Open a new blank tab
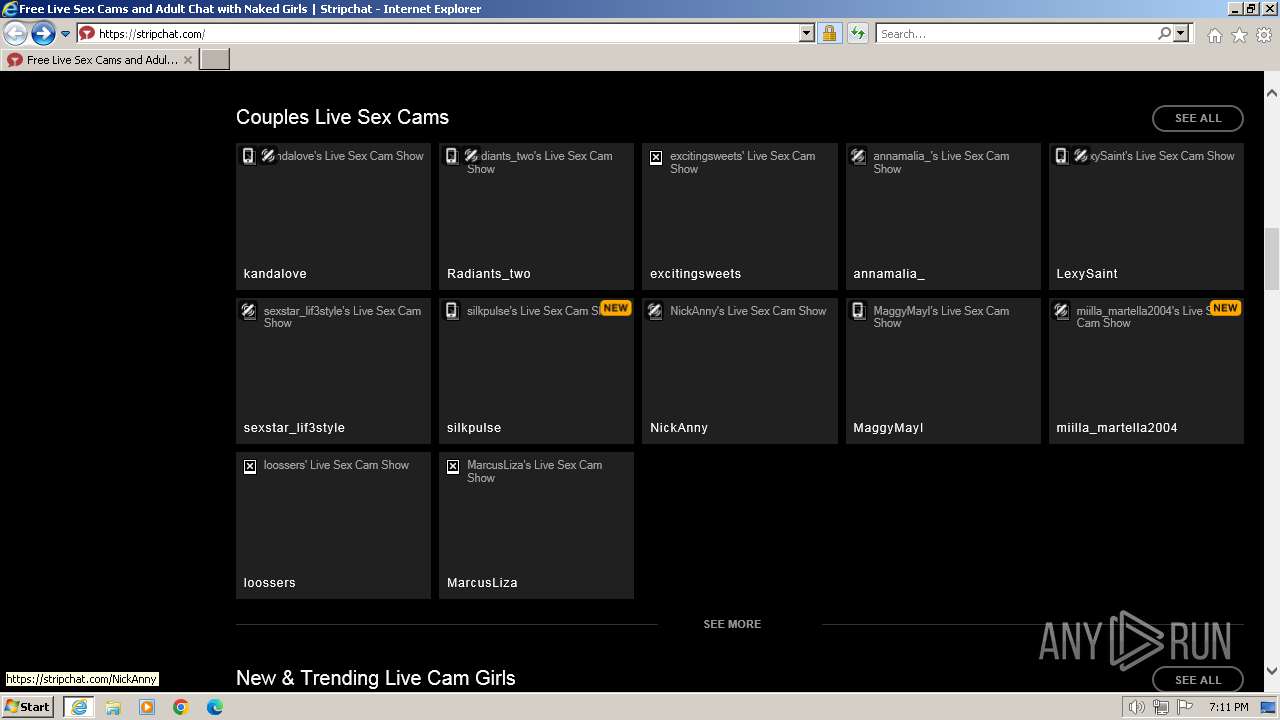Screen dimensions: 1280x720 pyautogui.click(x=215, y=60)
